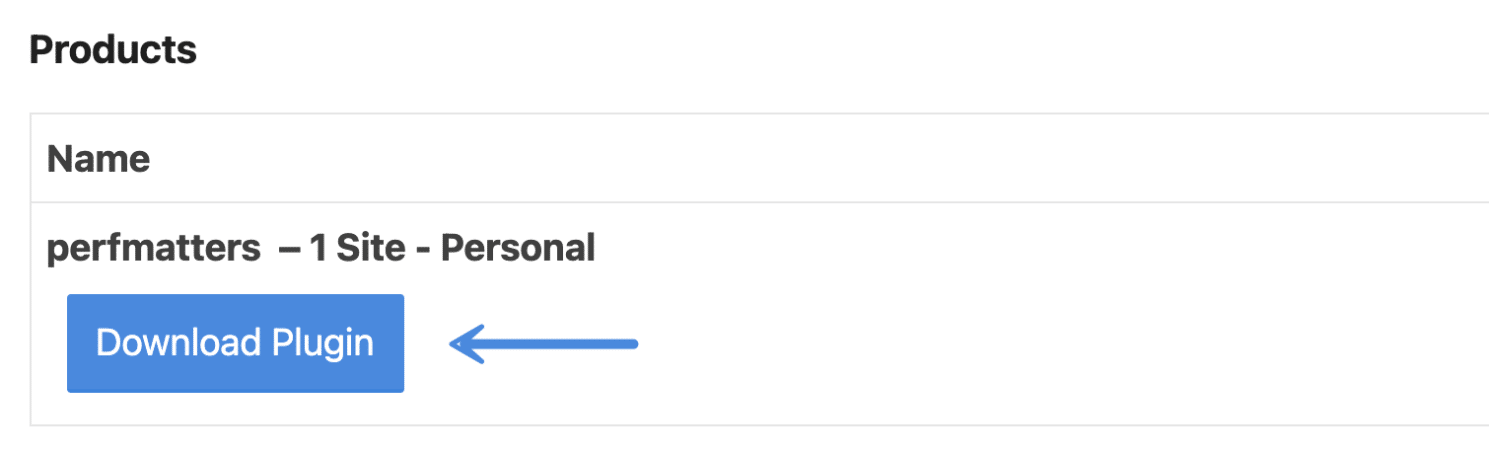This screenshot has width=1489, height=456.
Task: Click the left edge of the Download Plugin button
Action: pos(71,343)
